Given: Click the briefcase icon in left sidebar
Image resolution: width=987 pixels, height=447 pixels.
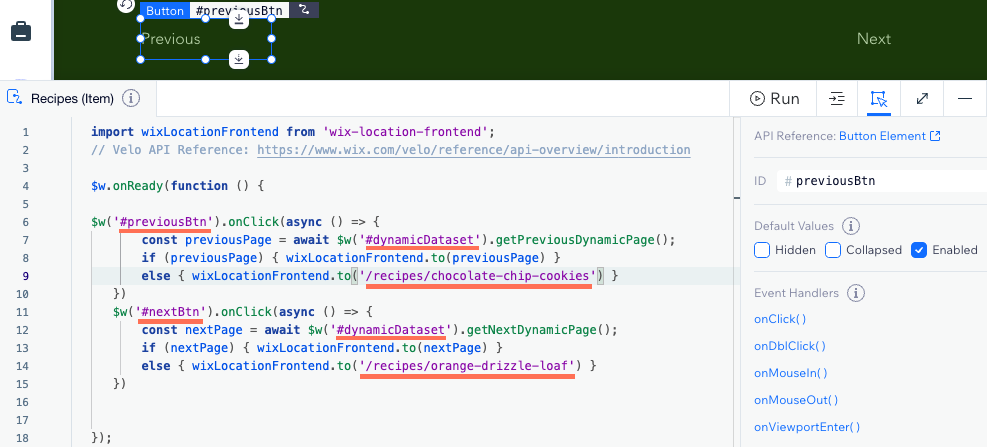Looking at the screenshot, I should pos(21,31).
